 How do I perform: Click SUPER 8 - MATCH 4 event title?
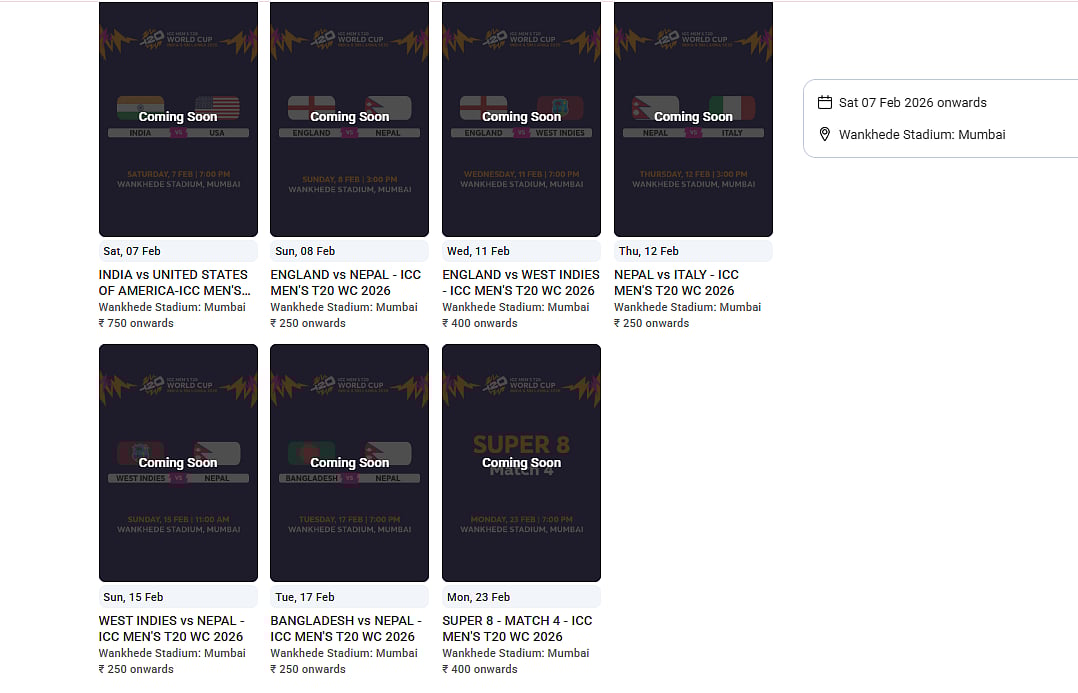click(517, 628)
